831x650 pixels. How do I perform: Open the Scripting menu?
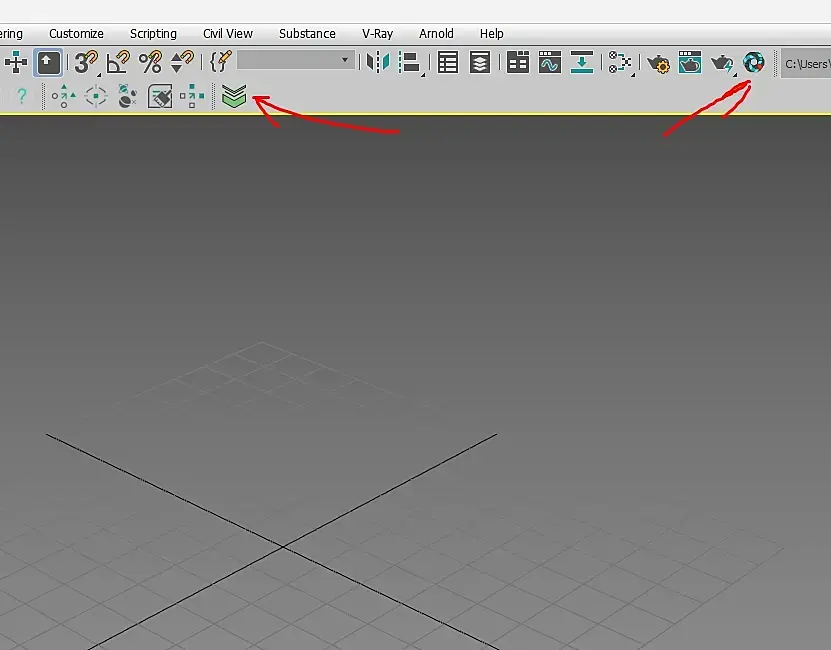coord(153,33)
